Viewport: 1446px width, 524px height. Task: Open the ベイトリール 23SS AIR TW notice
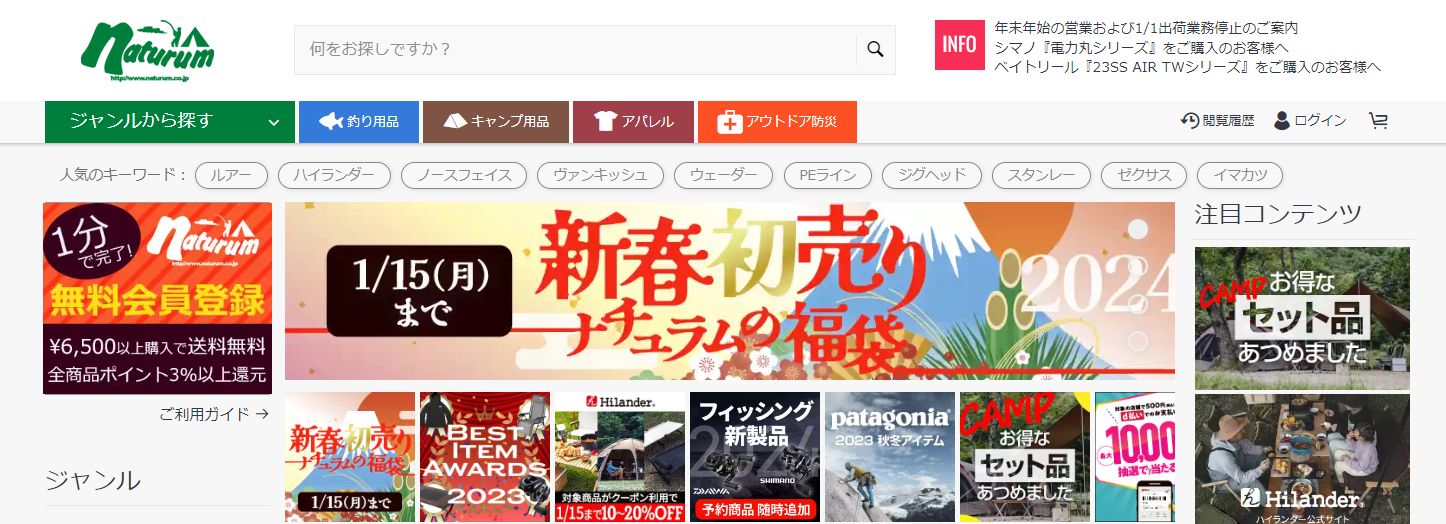pyautogui.click(x=1188, y=67)
